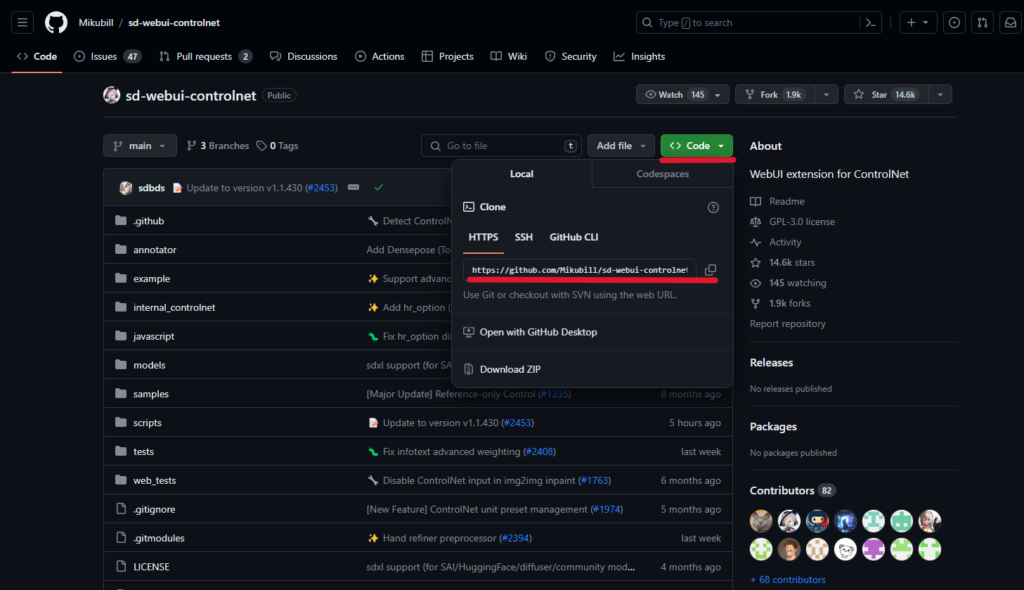Switch to the Discussions tab

304,56
